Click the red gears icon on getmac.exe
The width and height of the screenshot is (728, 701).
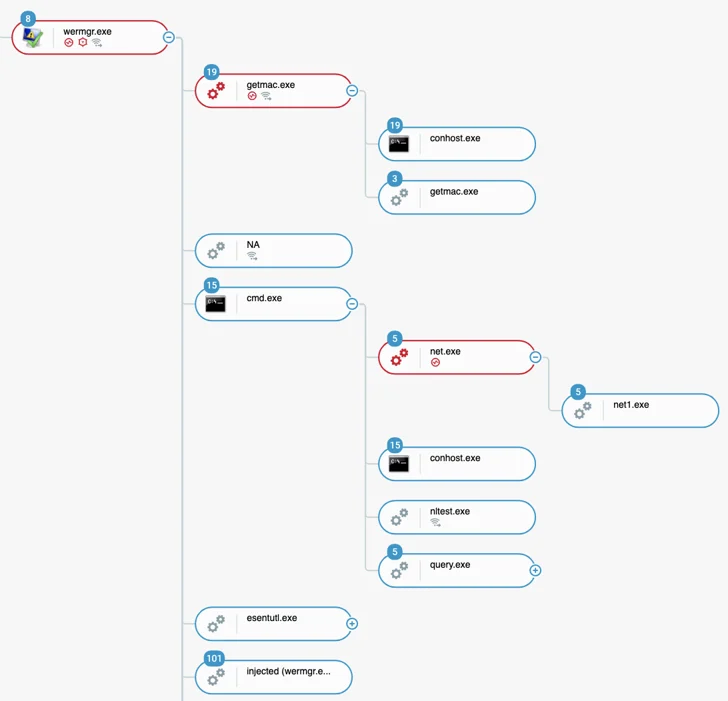216,91
